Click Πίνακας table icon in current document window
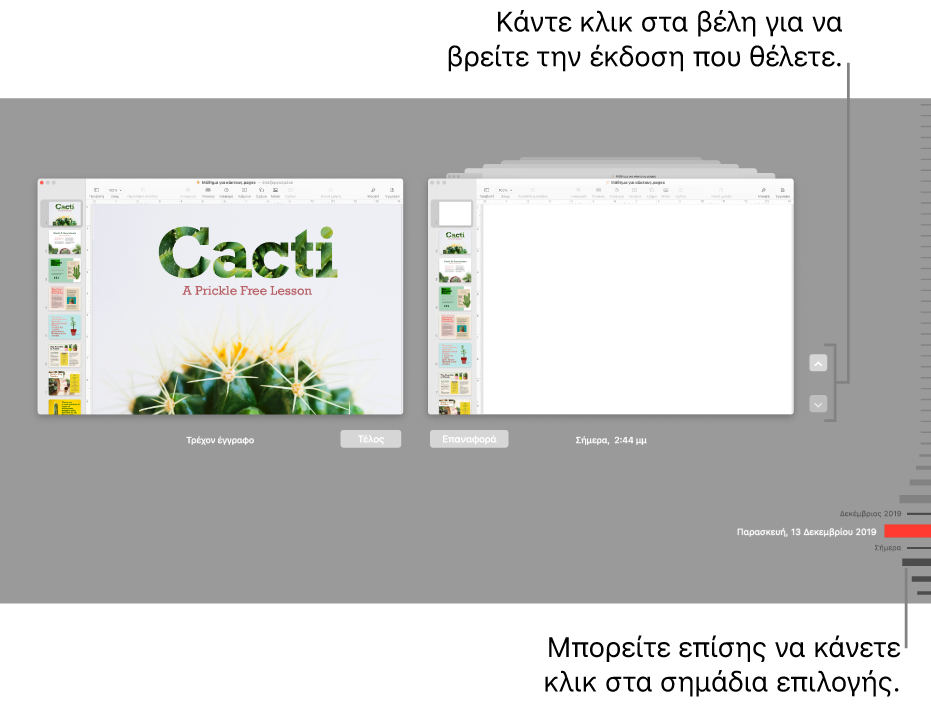Viewport: 931px width, 708px height. (208, 190)
